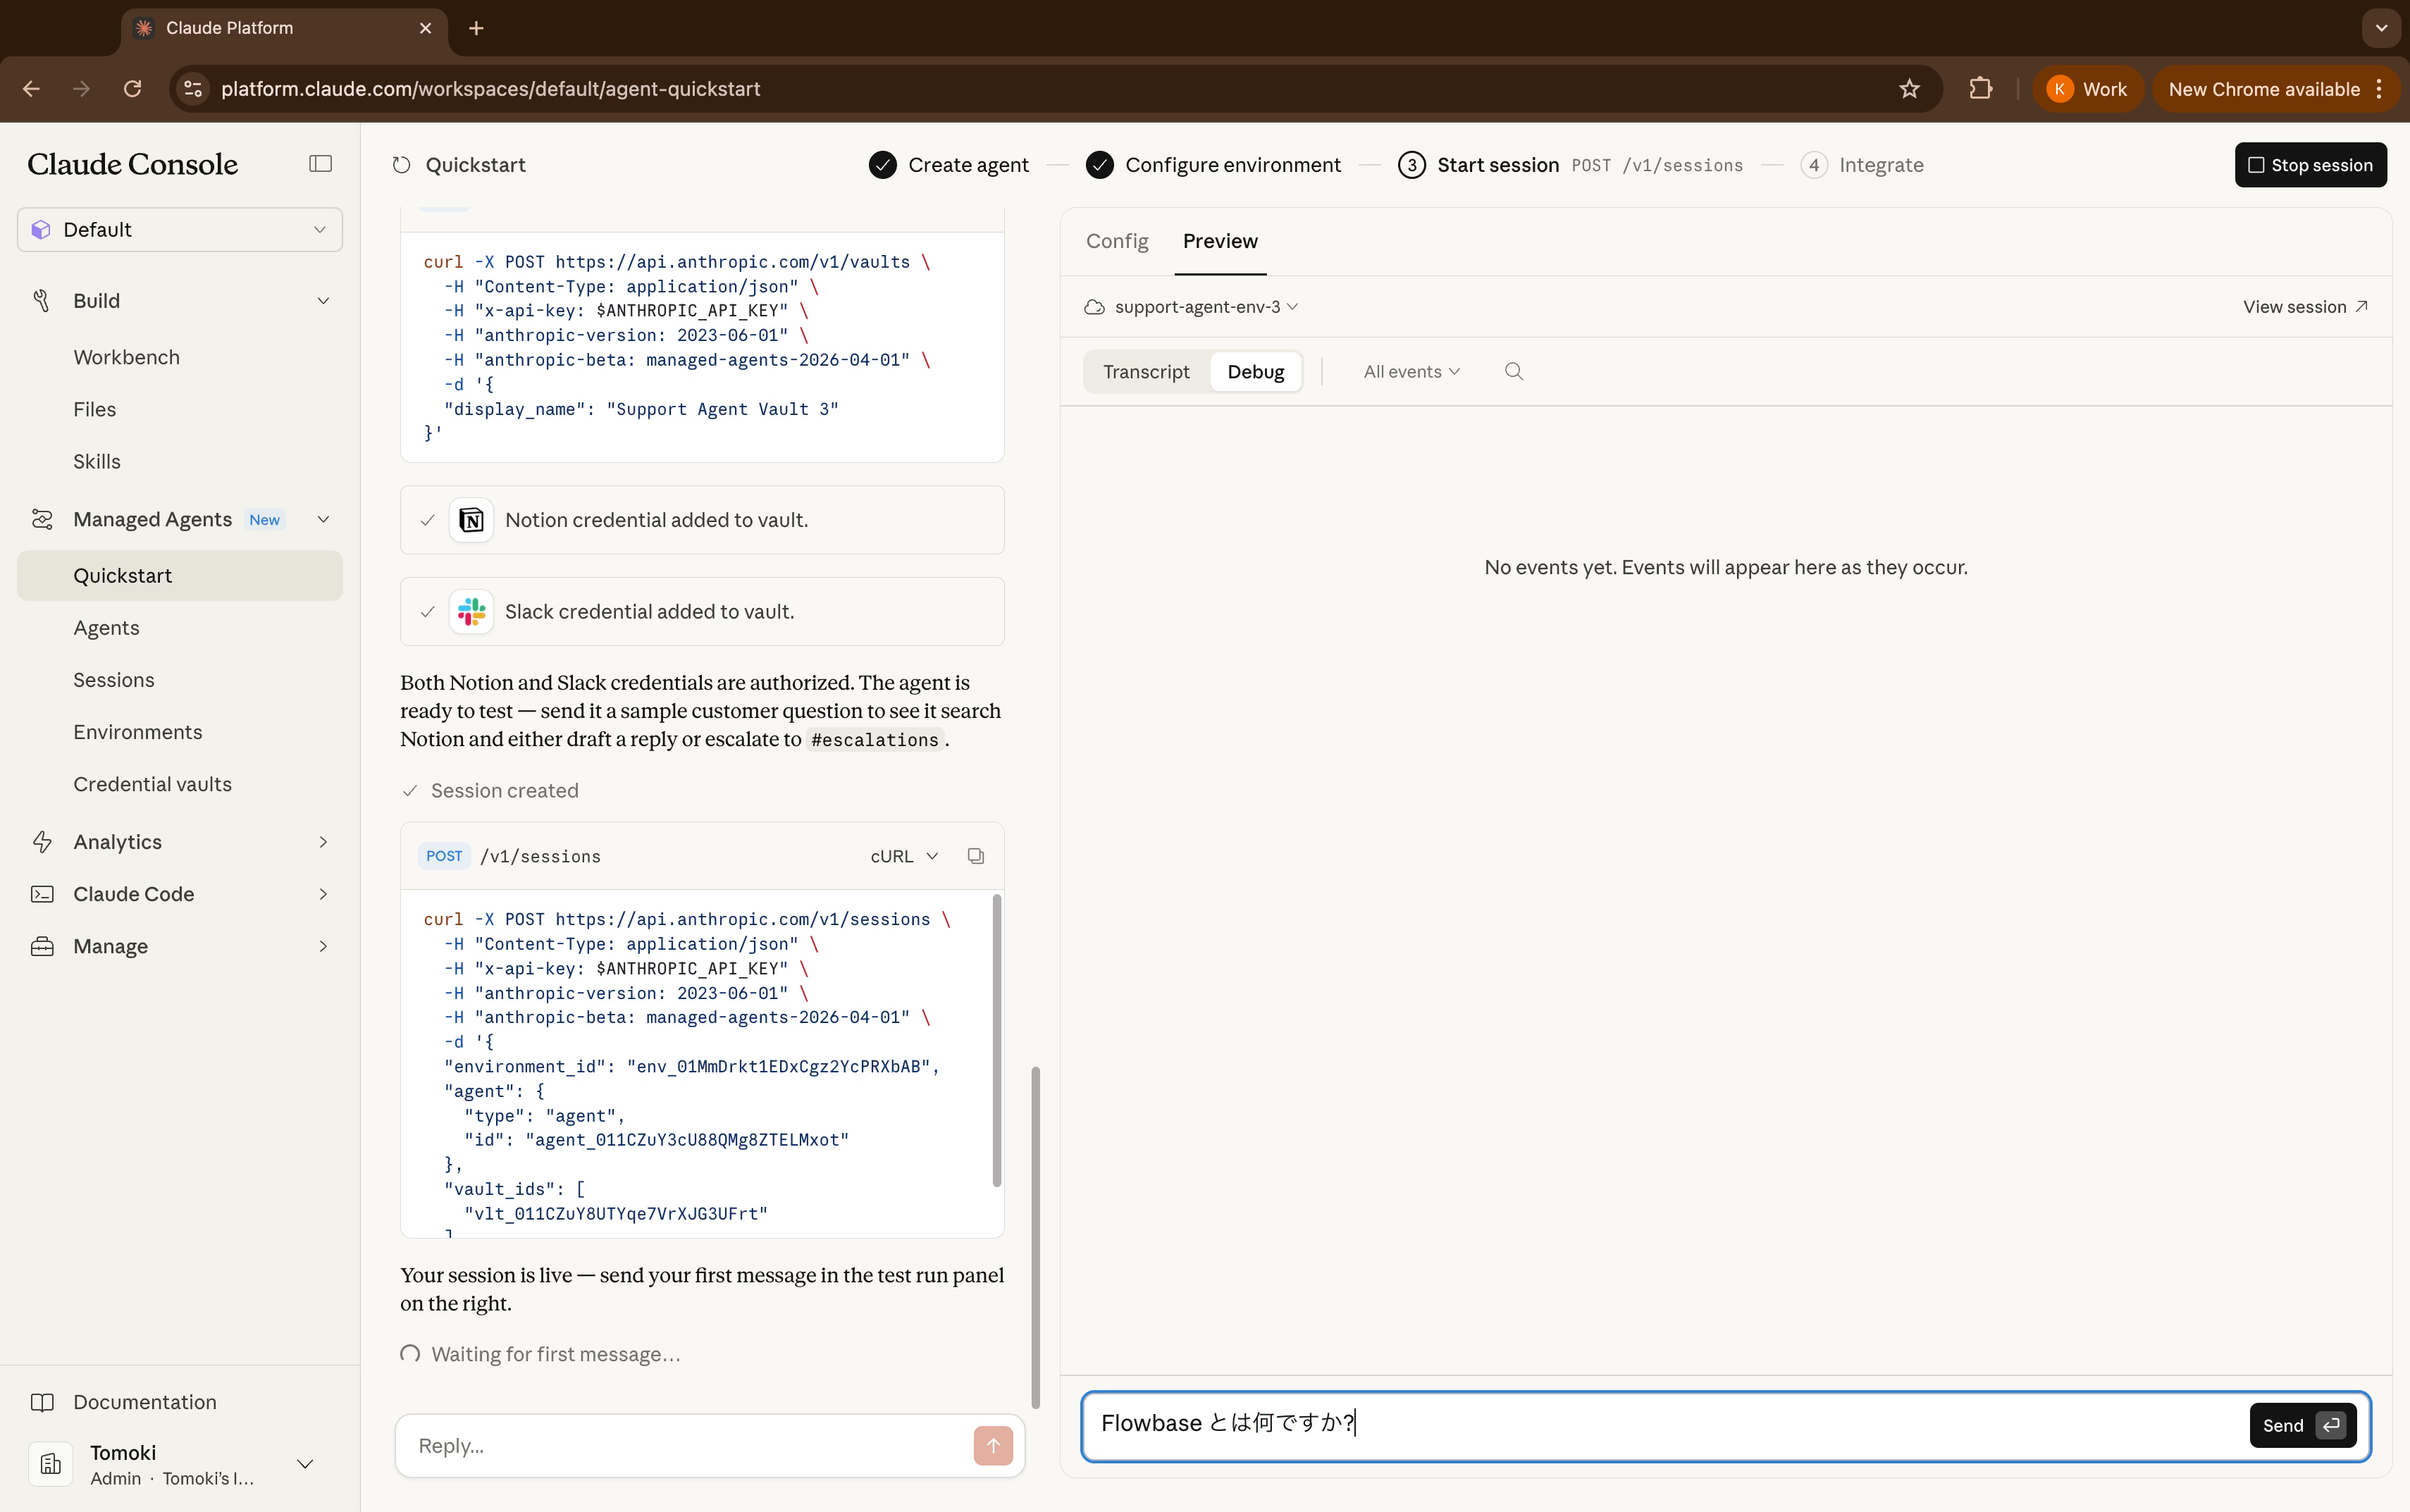Open Workbench in the sidebar
The width and height of the screenshot is (2410, 1512).
[x=127, y=357]
